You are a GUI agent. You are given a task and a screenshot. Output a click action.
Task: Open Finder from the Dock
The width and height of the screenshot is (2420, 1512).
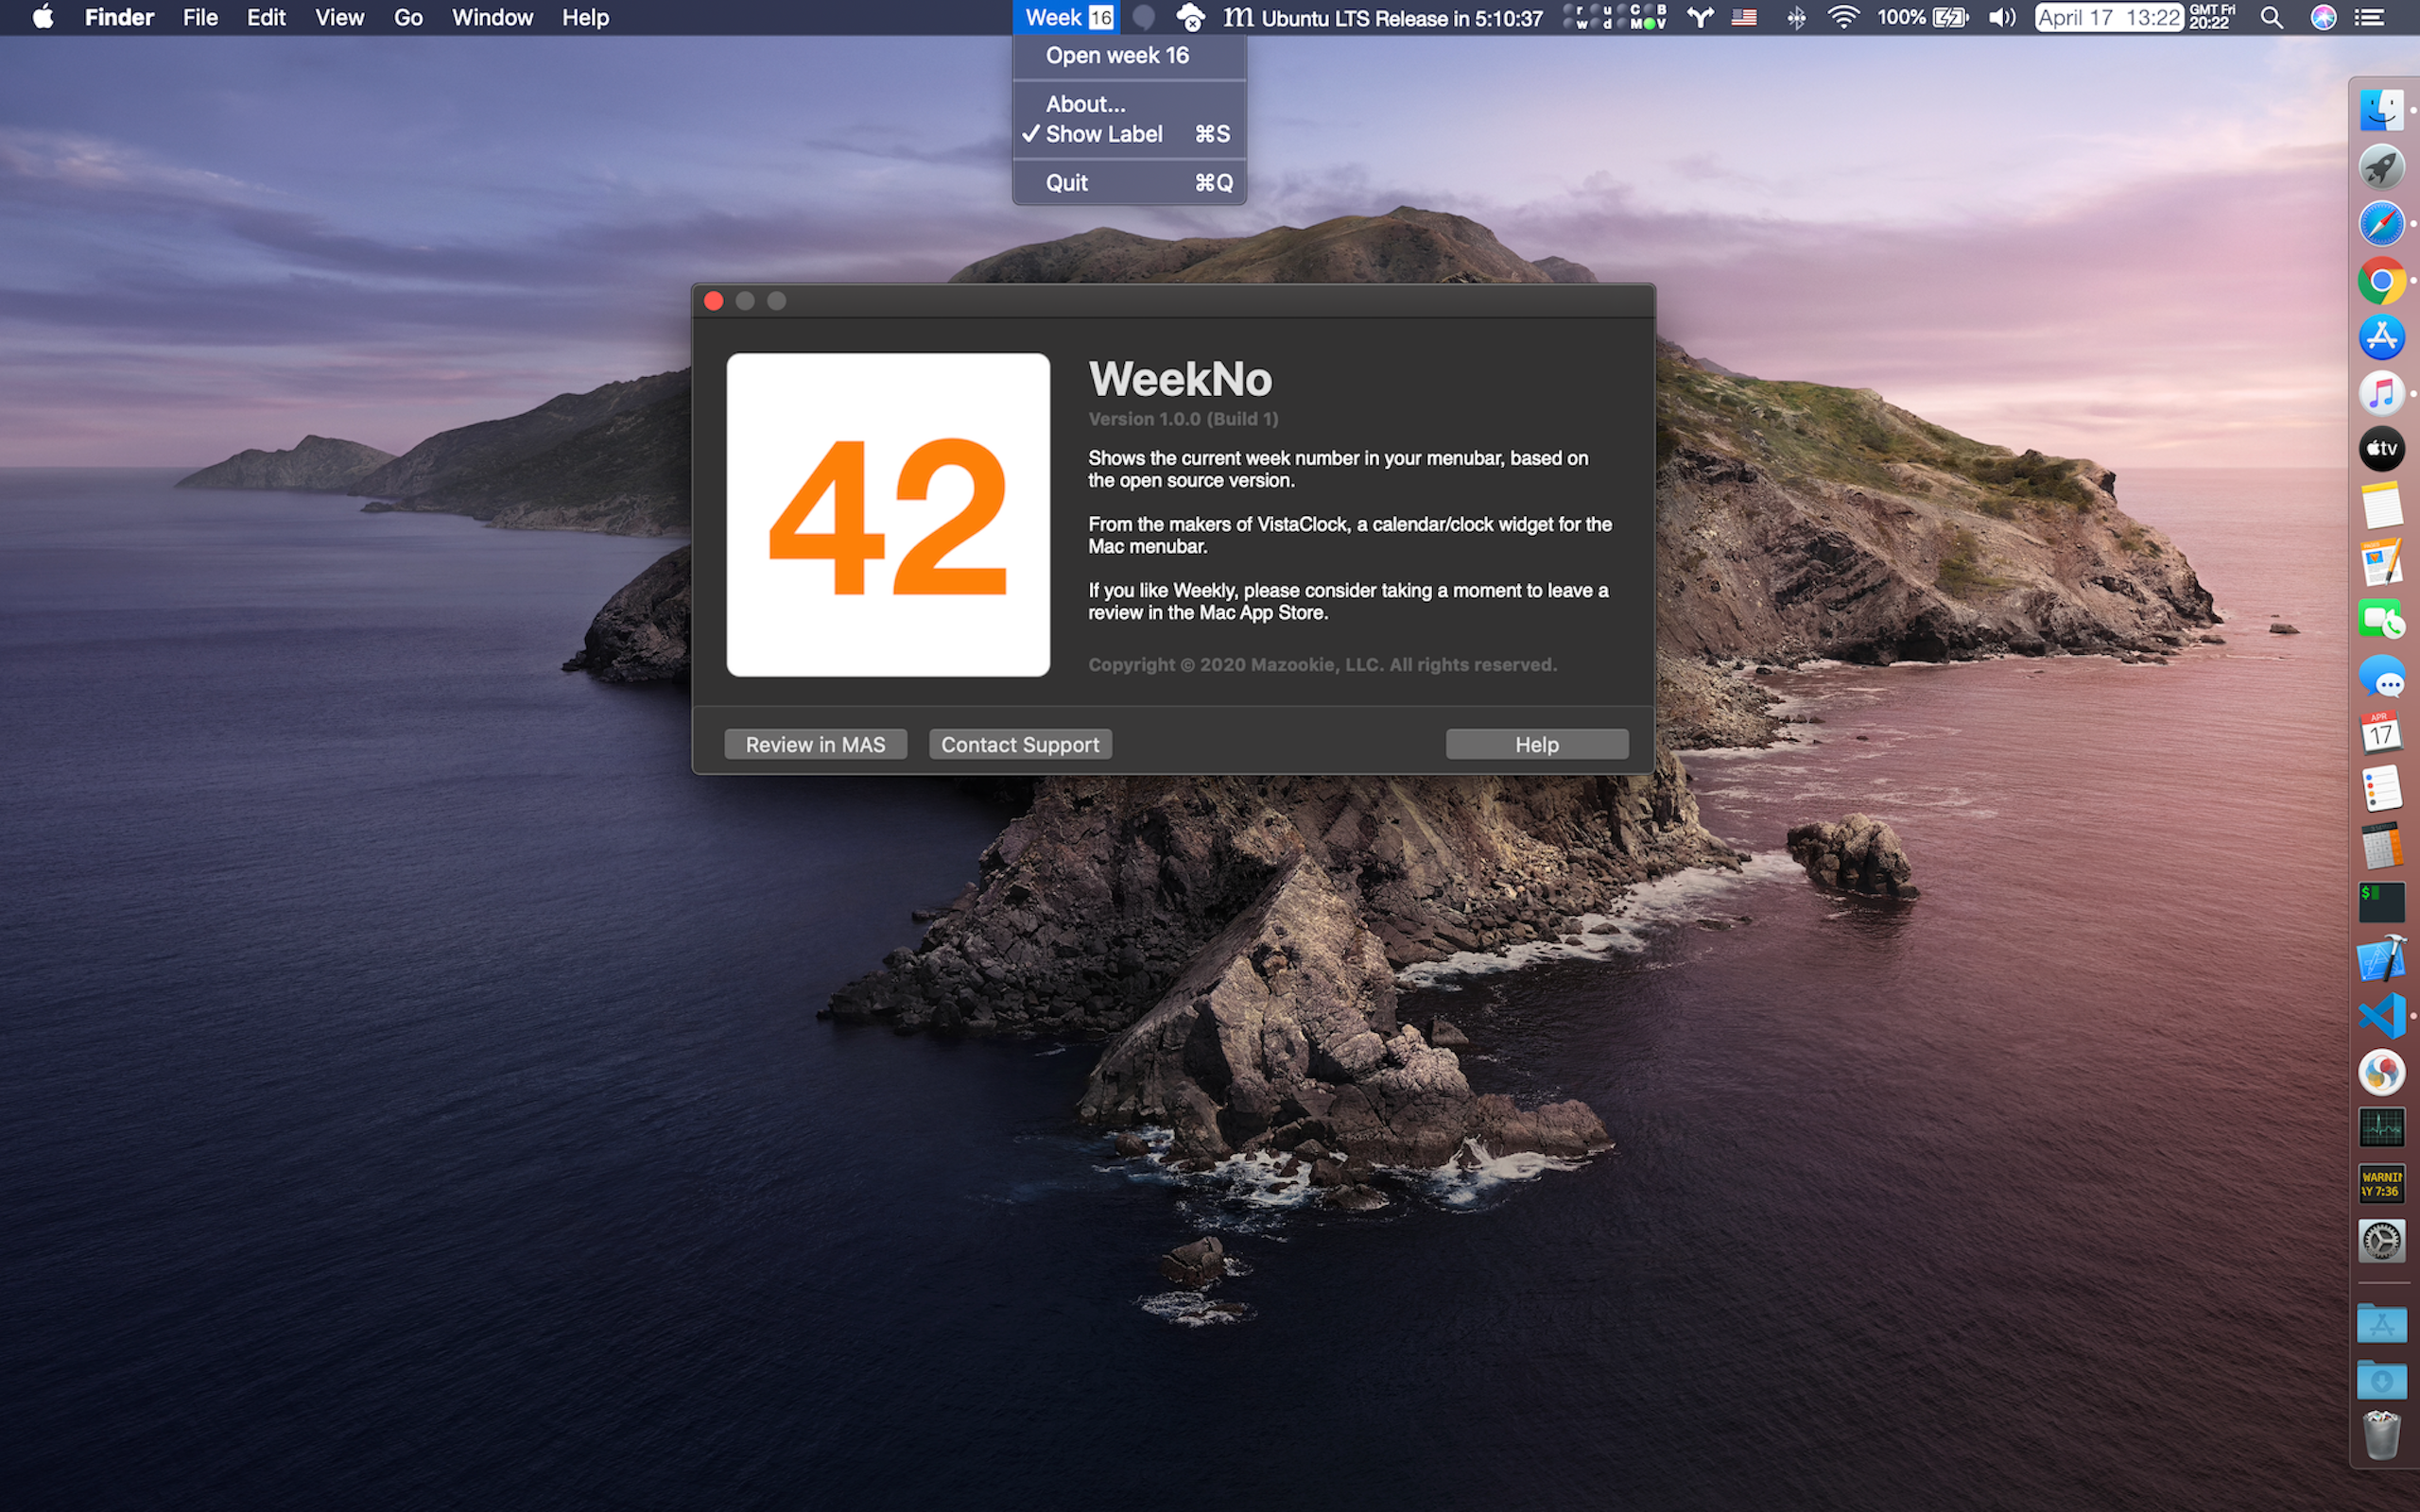pos(2382,110)
